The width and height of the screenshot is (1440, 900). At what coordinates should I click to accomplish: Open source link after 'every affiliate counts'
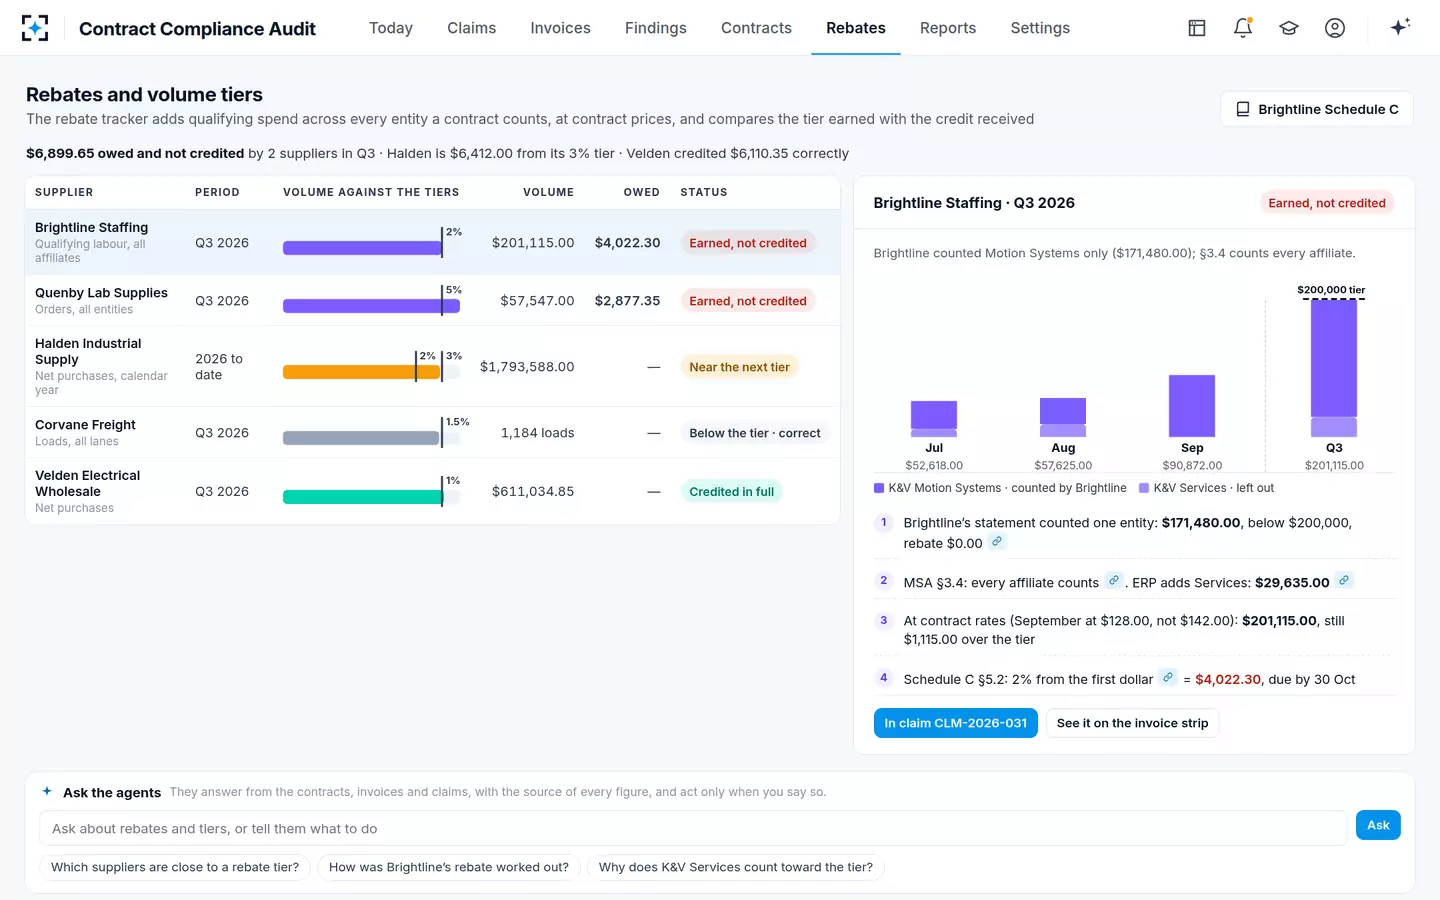[1114, 581]
